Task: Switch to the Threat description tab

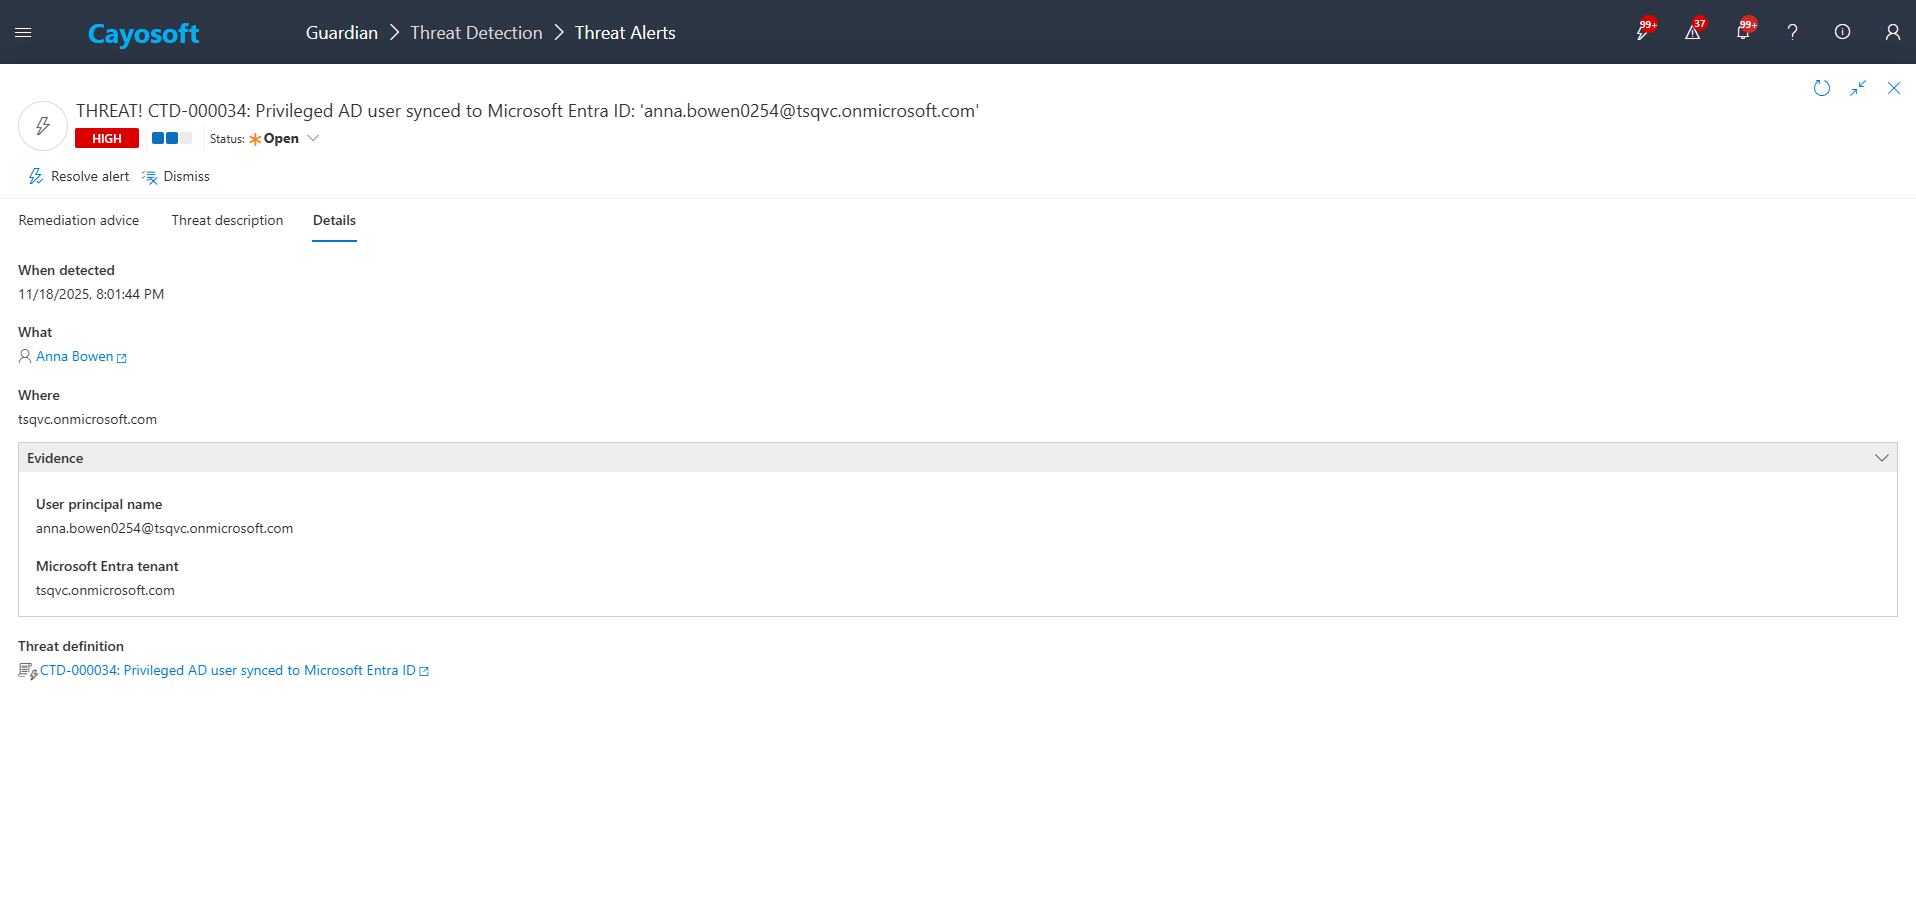Action: 227,220
